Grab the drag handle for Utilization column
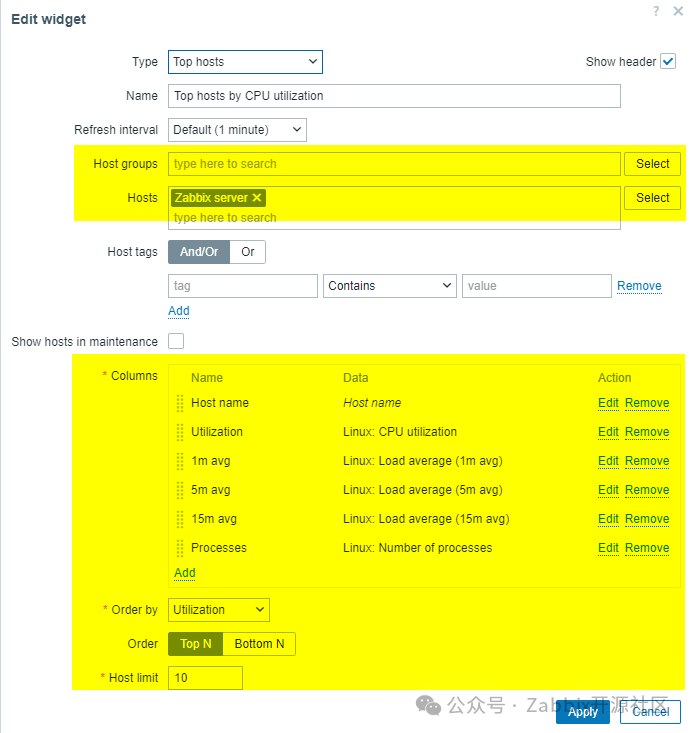Image resolution: width=691 pixels, height=733 pixels. [x=180, y=432]
